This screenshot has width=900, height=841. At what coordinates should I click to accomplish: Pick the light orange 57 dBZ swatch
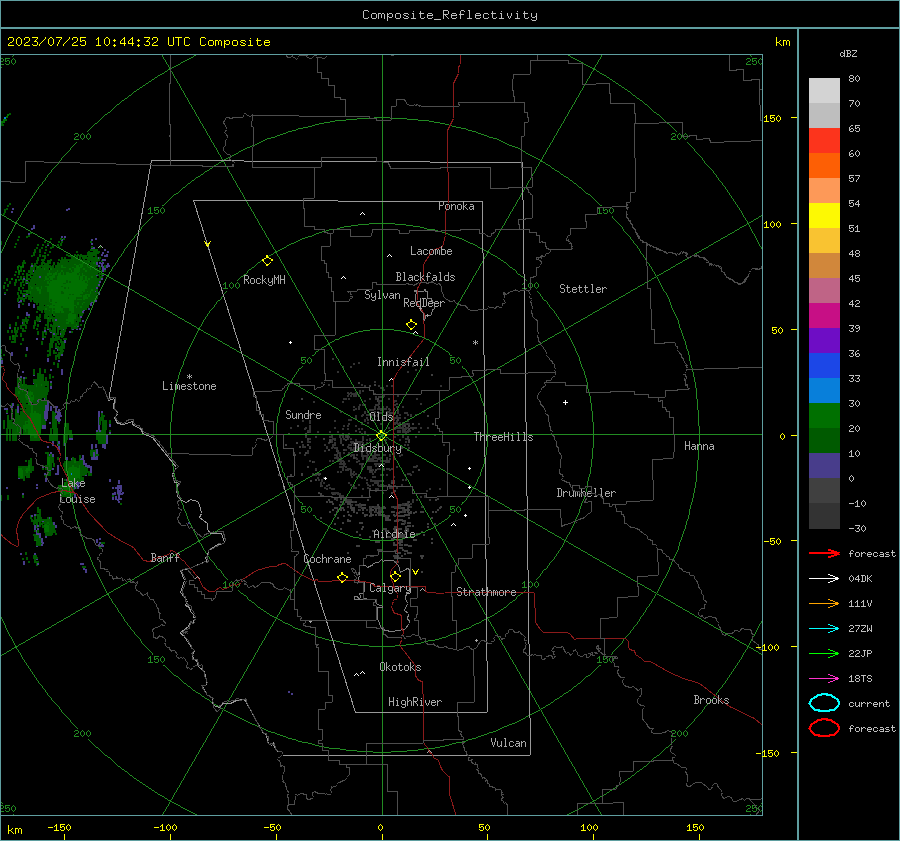coord(824,191)
